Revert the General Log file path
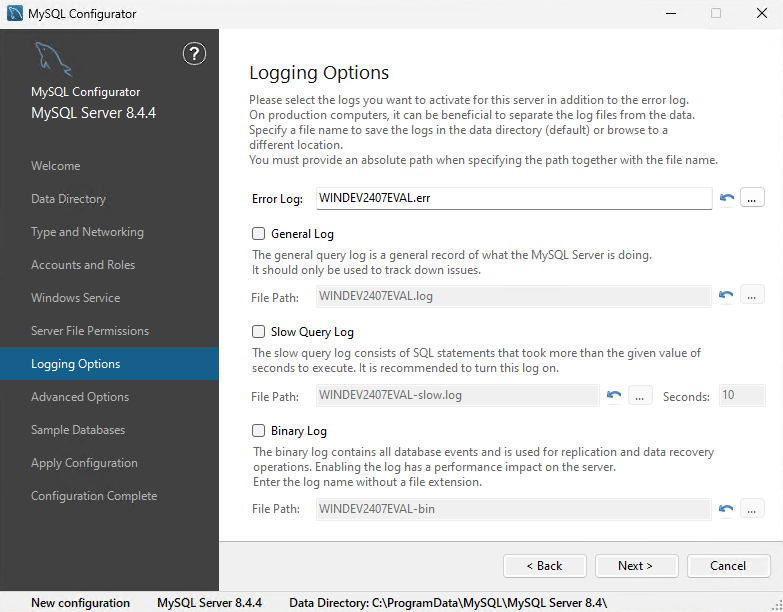The height and width of the screenshot is (612, 783). point(726,296)
